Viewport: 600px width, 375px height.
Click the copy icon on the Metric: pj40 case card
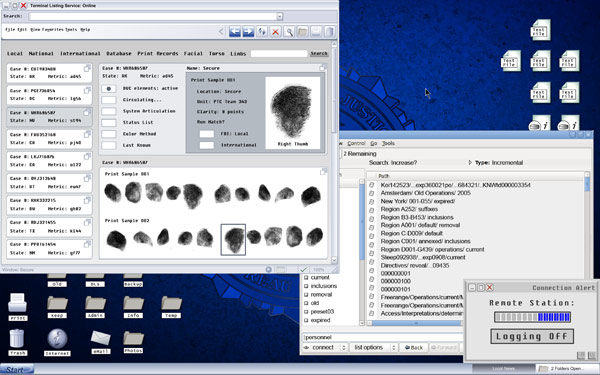pyautogui.click(x=87, y=134)
